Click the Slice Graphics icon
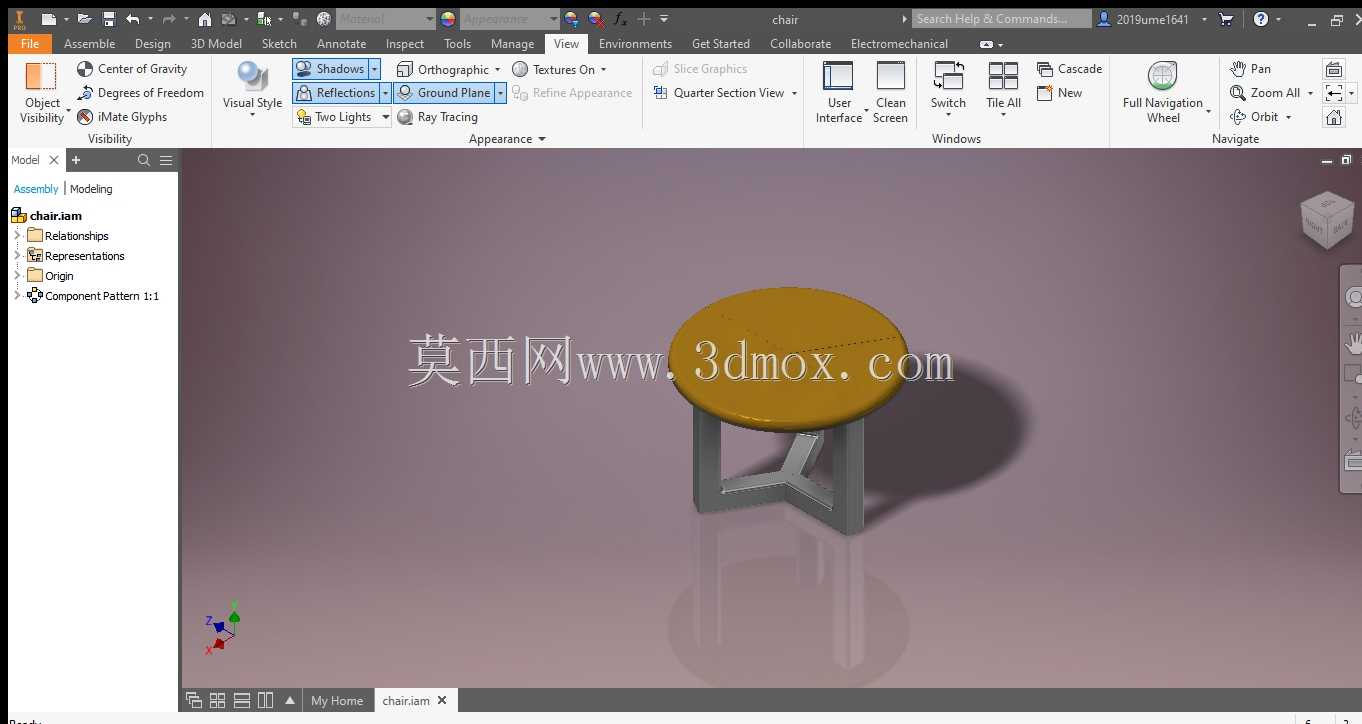Image resolution: width=1362 pixels, height=724 pixels. tap(660, 69)
